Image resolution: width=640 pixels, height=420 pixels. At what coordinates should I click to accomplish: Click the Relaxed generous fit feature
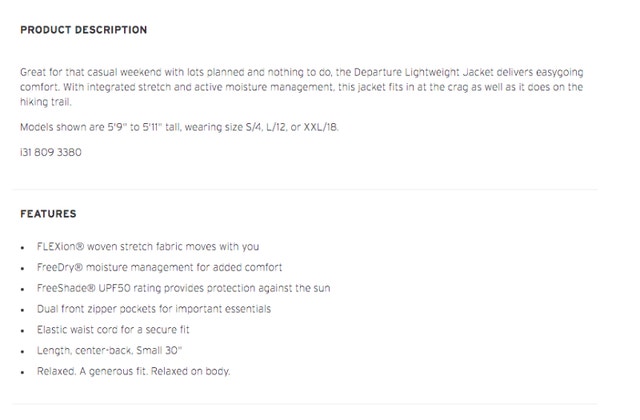pyautogui.click(x=133, y=371)
